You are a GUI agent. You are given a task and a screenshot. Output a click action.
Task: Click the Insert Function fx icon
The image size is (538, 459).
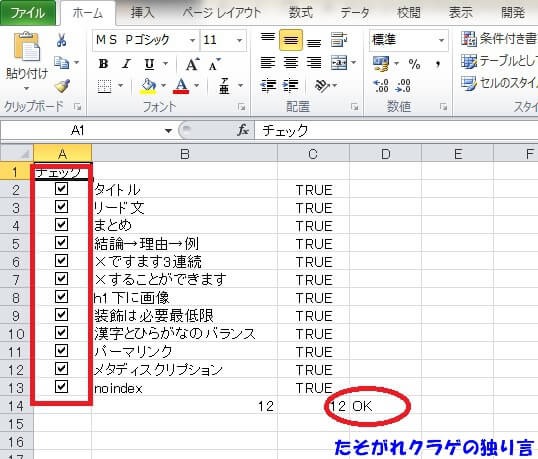243,130
